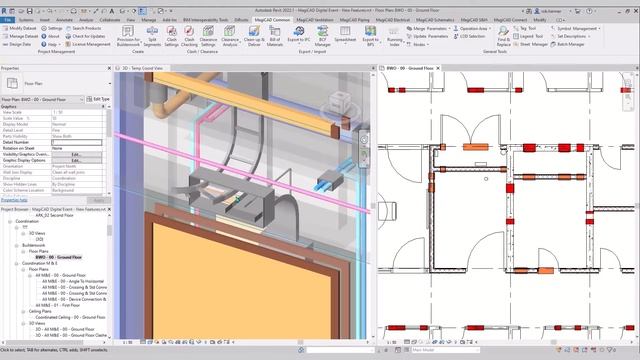Switch to the Systems ribbon tab
640x360 pixels.
26,20
